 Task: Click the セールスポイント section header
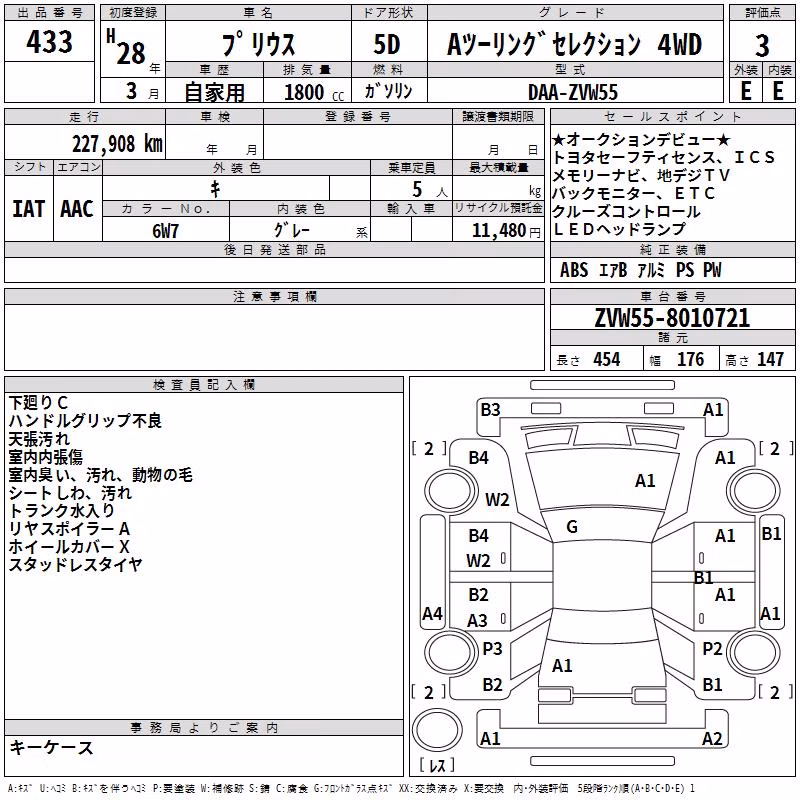click(x=672, y=117)
